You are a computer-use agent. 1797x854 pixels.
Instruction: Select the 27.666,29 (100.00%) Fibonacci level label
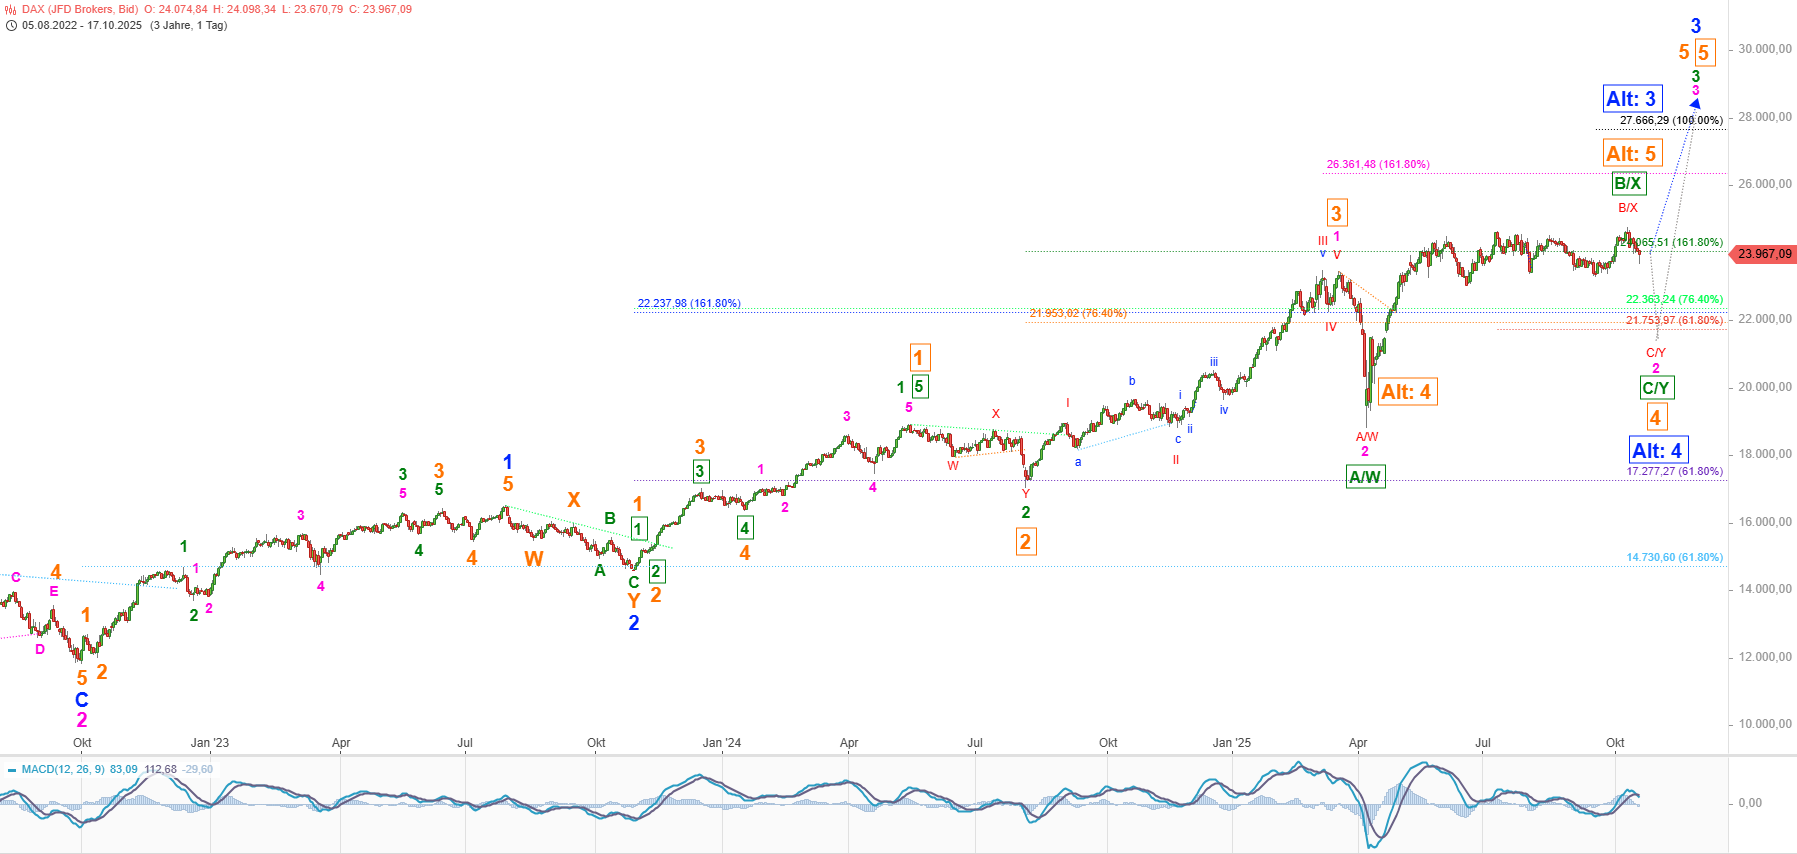1671,120
